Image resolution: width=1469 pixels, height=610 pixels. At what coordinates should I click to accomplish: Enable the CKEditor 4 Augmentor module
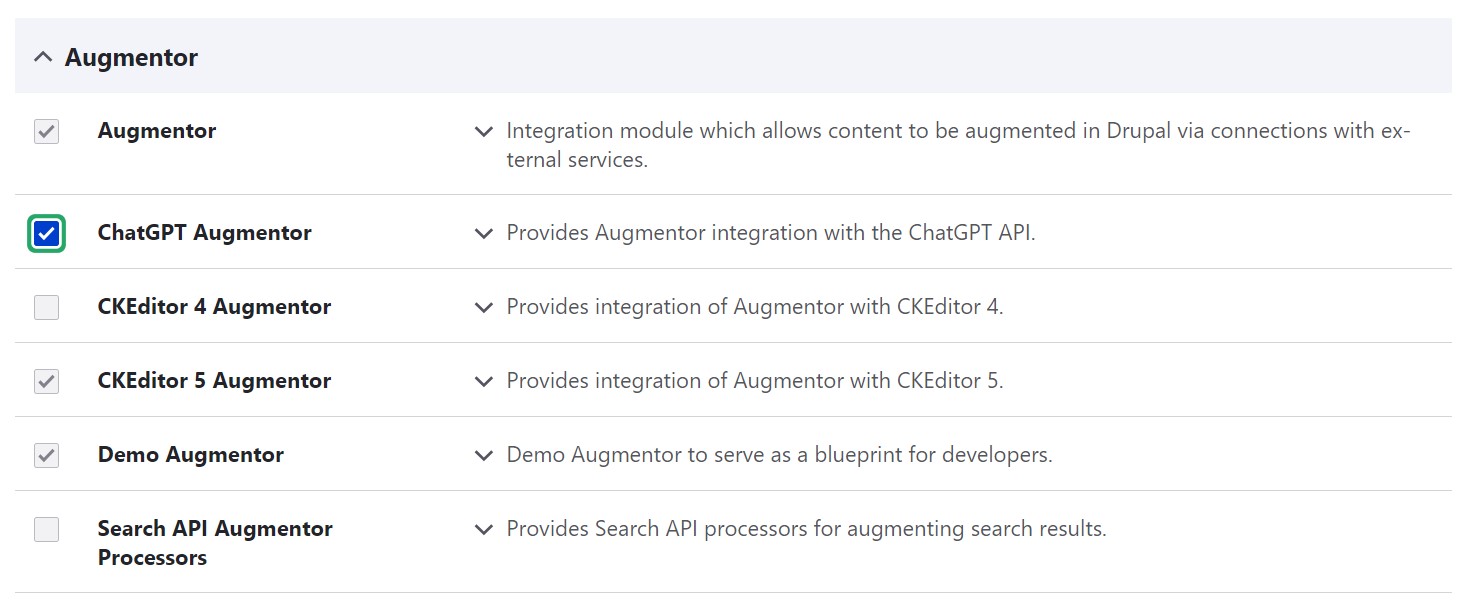pyautogui.click(x=47, y=307)
